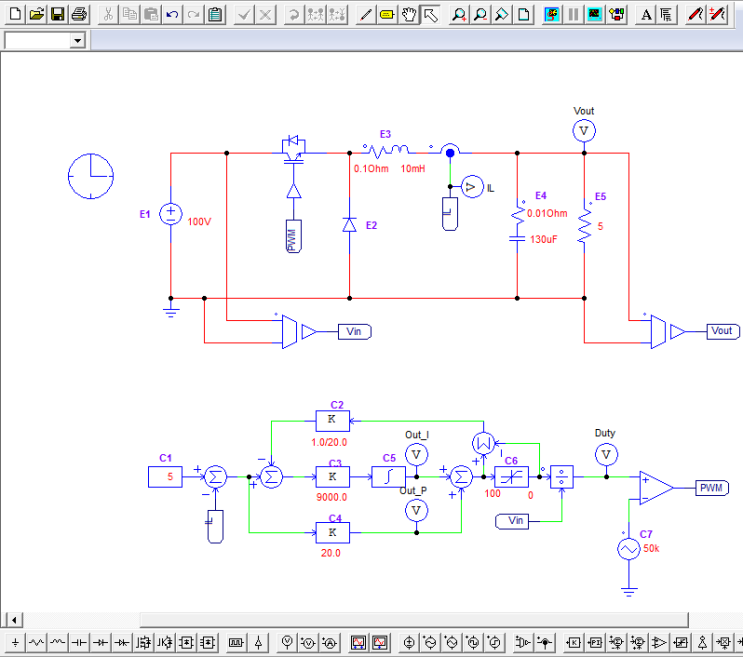
Task: Click the lined list icon beside the A tool
Action: (x=667, y=15)
